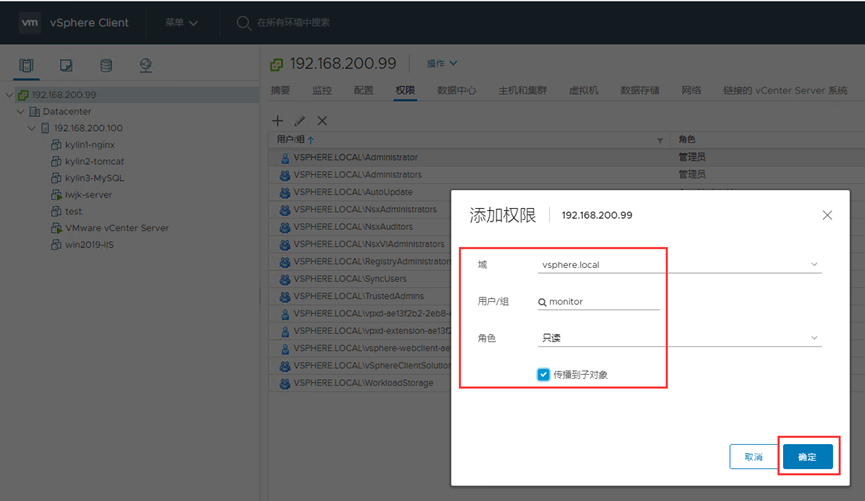Click the delete permission X icon
This screenshot has height=501, width=865.
[x=322, y=120]
